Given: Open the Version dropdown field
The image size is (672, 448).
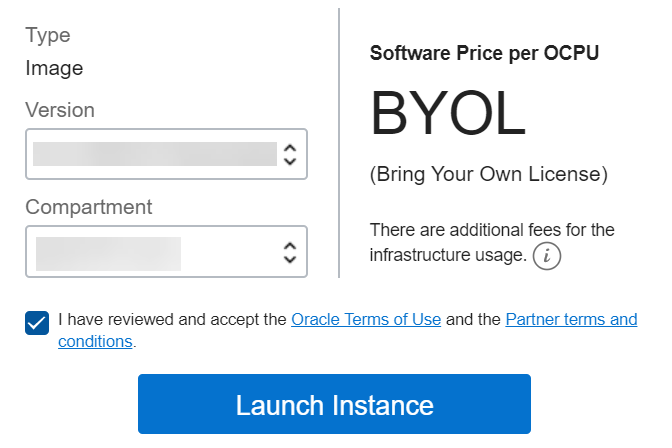Looking at the screenshot, I should pyautogui.click(x=155, y=154).
